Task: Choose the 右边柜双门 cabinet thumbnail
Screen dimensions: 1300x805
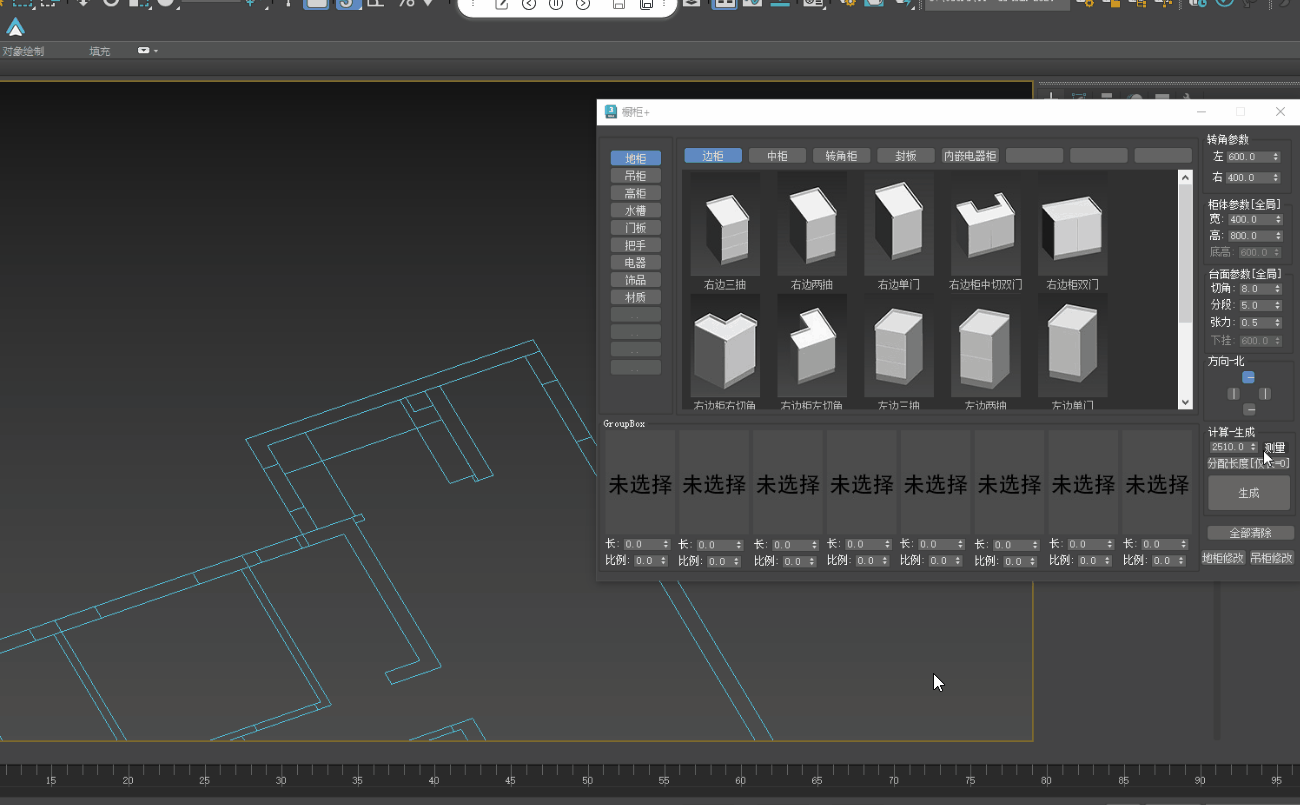Action: (1073, 225)
